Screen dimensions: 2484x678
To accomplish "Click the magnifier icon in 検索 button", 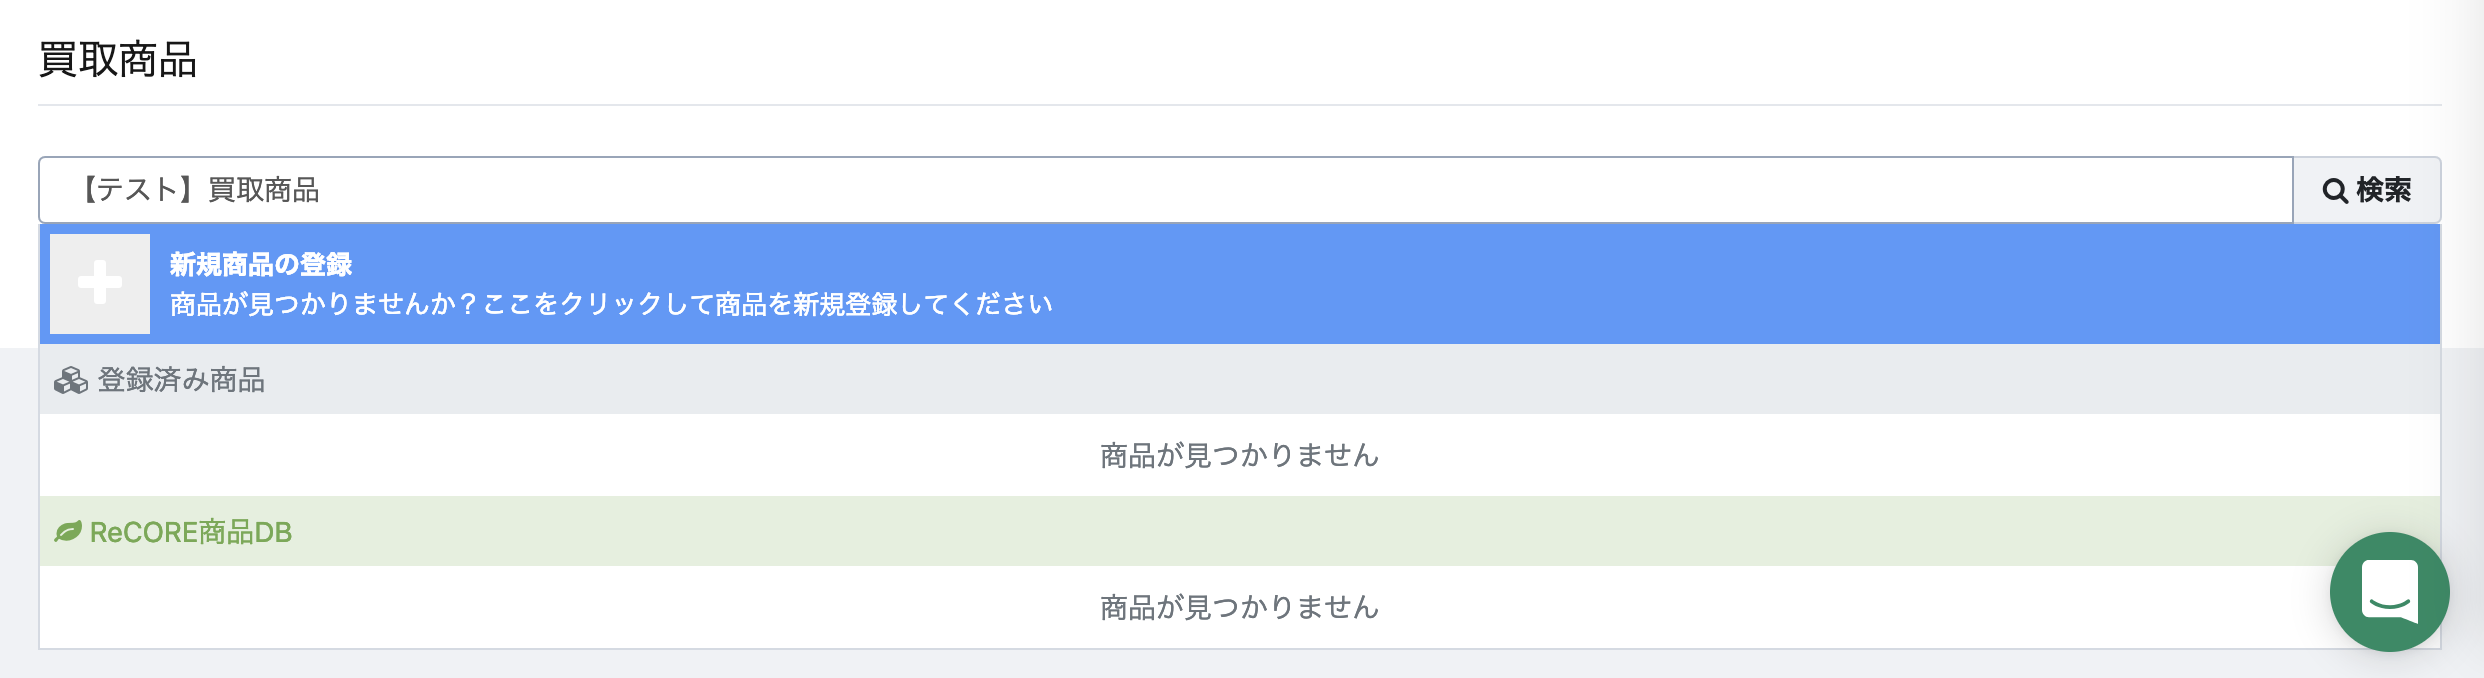I will (2335, 190).
